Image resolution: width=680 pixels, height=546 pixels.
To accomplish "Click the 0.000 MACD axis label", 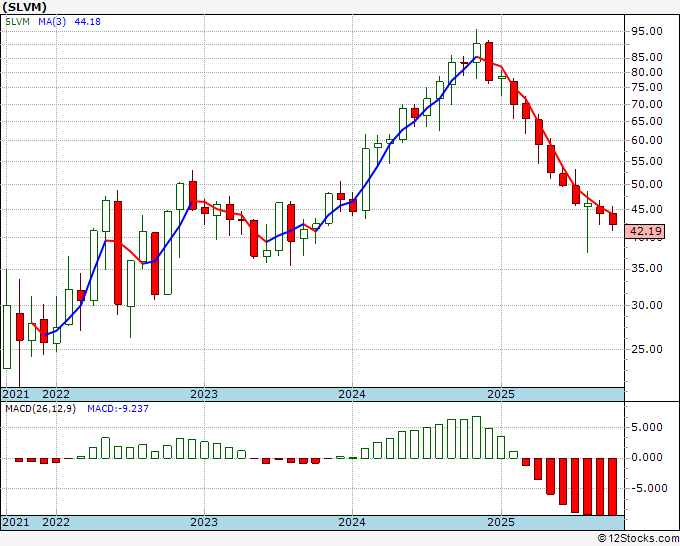I will coord(649,458).
